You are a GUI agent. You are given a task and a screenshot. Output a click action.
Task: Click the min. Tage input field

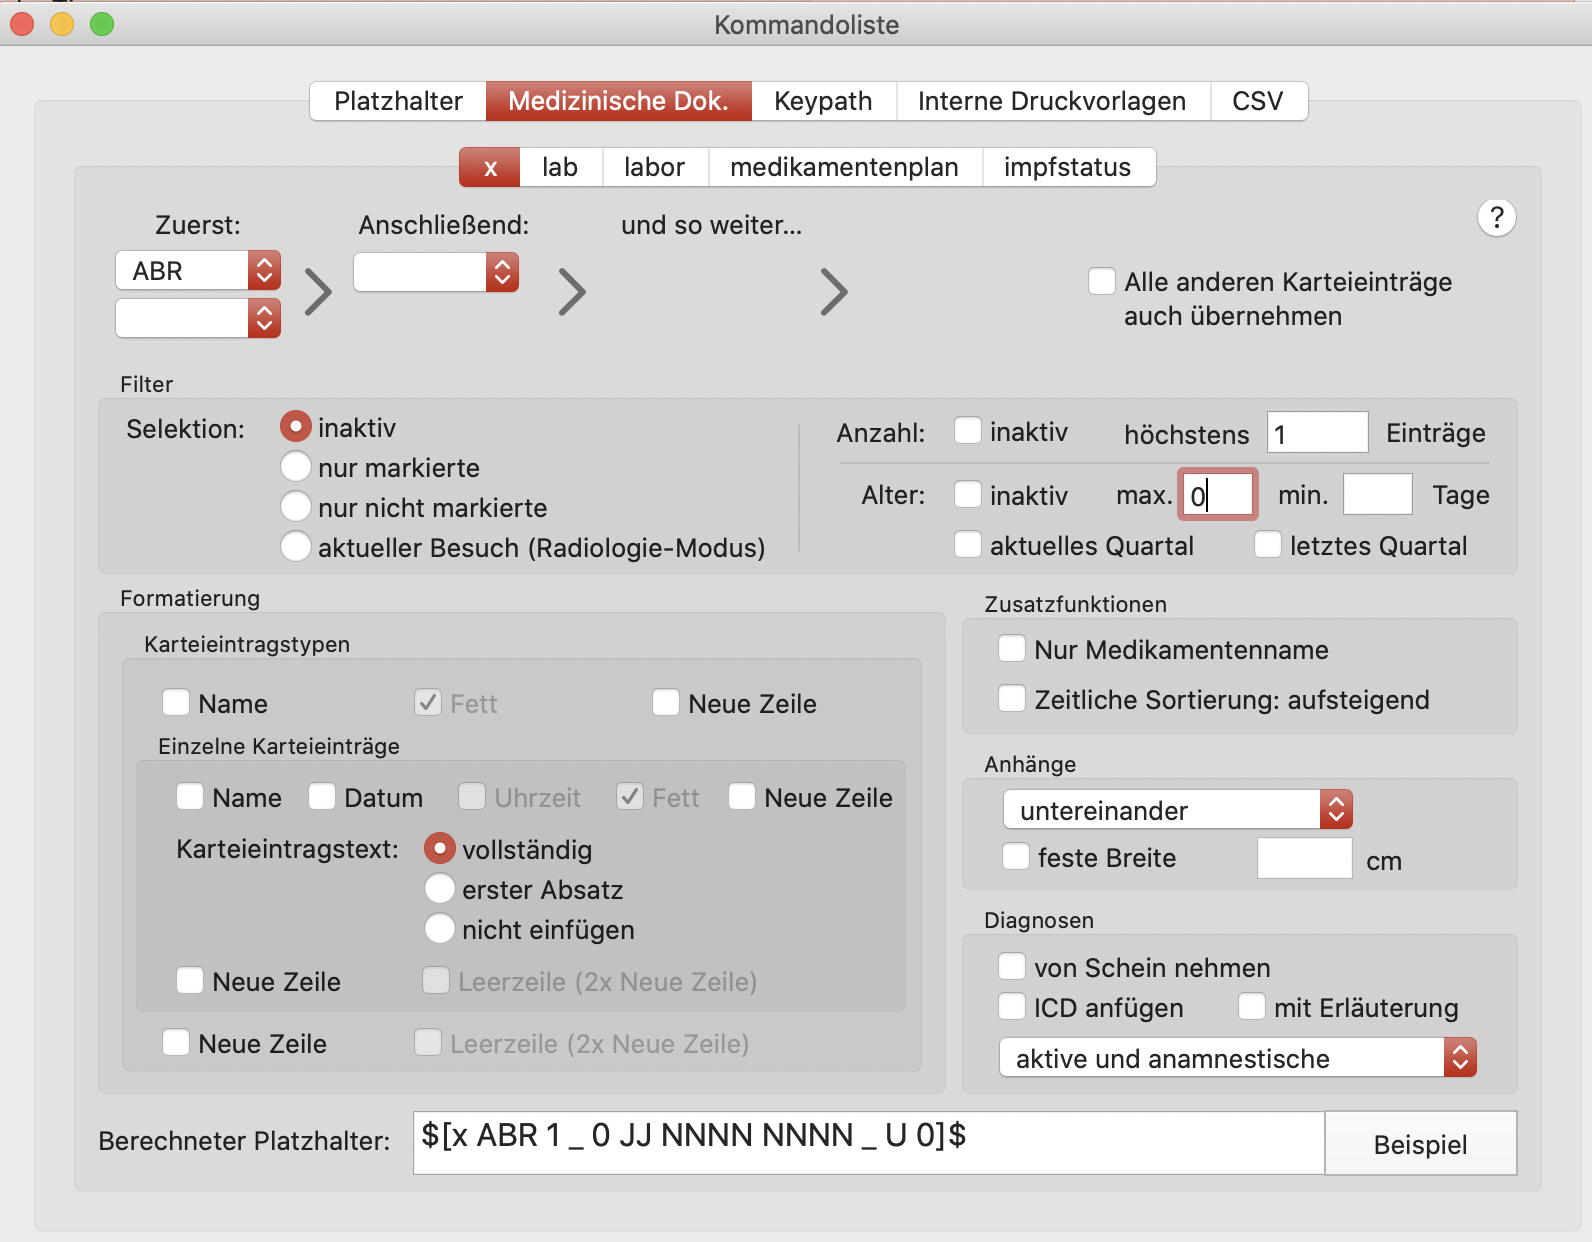(x=1378, y=494)
